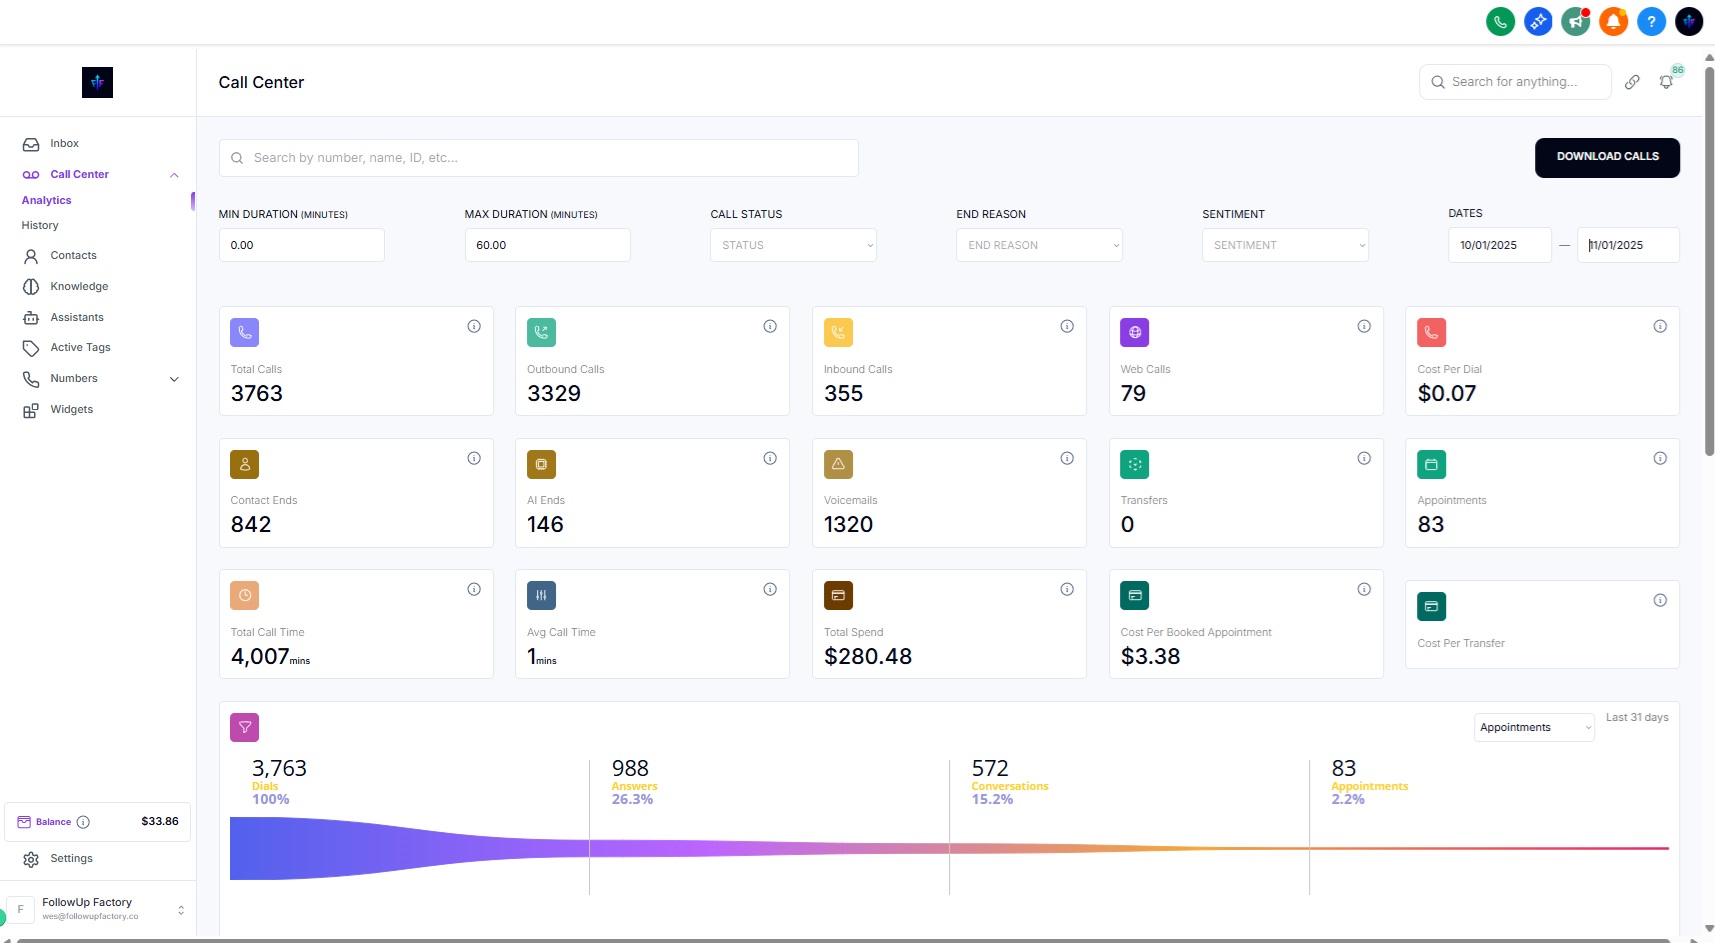Open Active Tags in sidebar

click(80, 348)
